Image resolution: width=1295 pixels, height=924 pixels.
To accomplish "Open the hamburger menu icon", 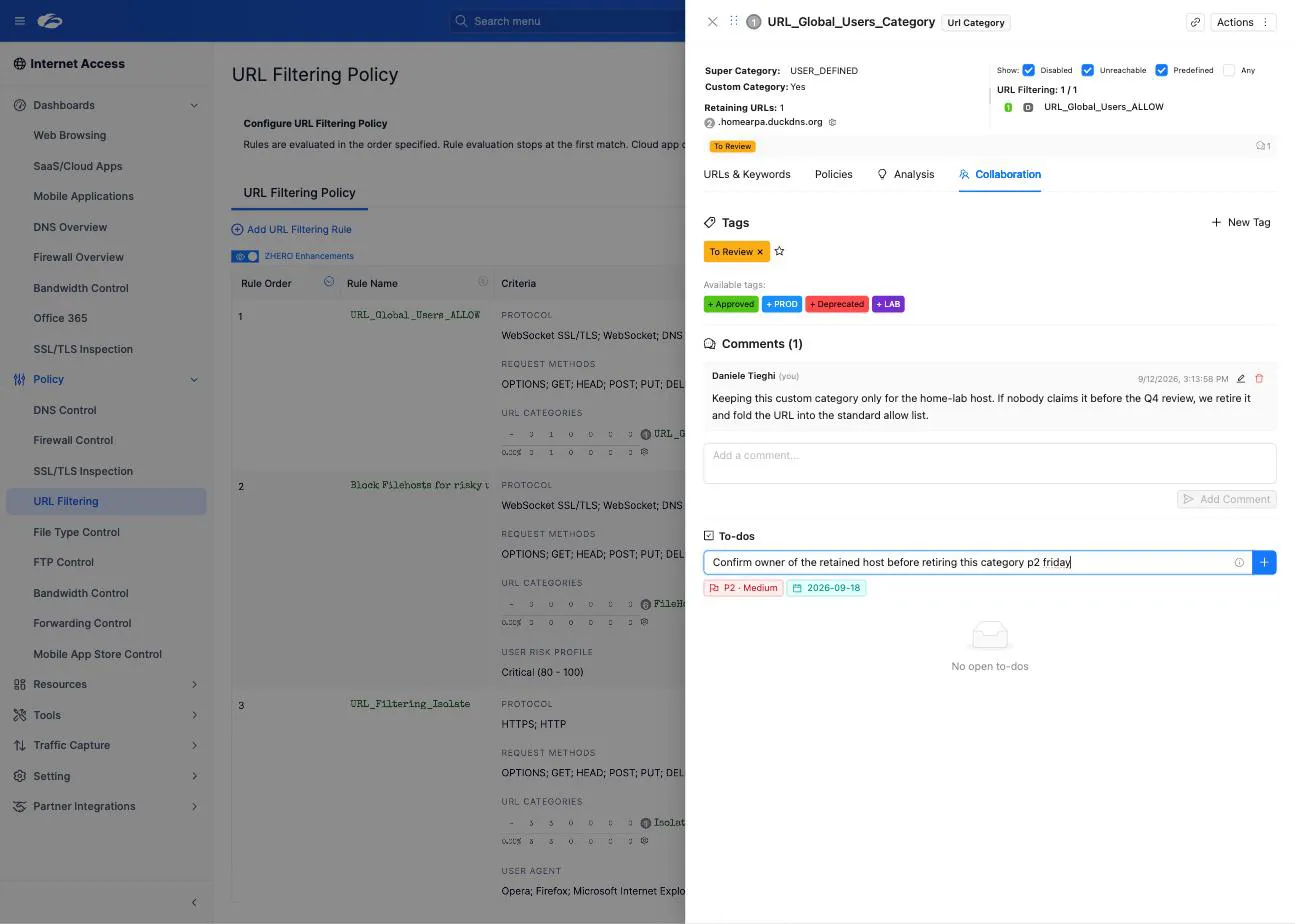I will tap(19, 20).
